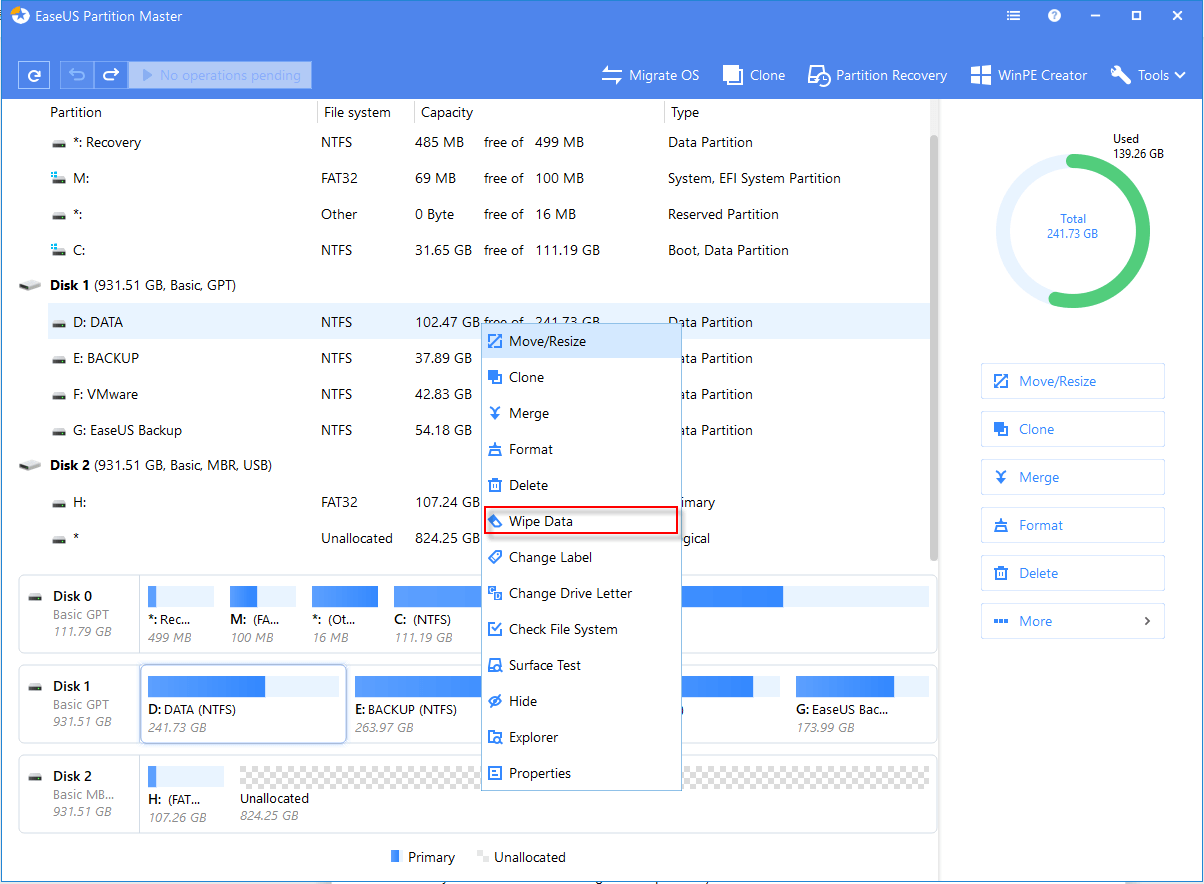Select Check File System menu entry

581,629
